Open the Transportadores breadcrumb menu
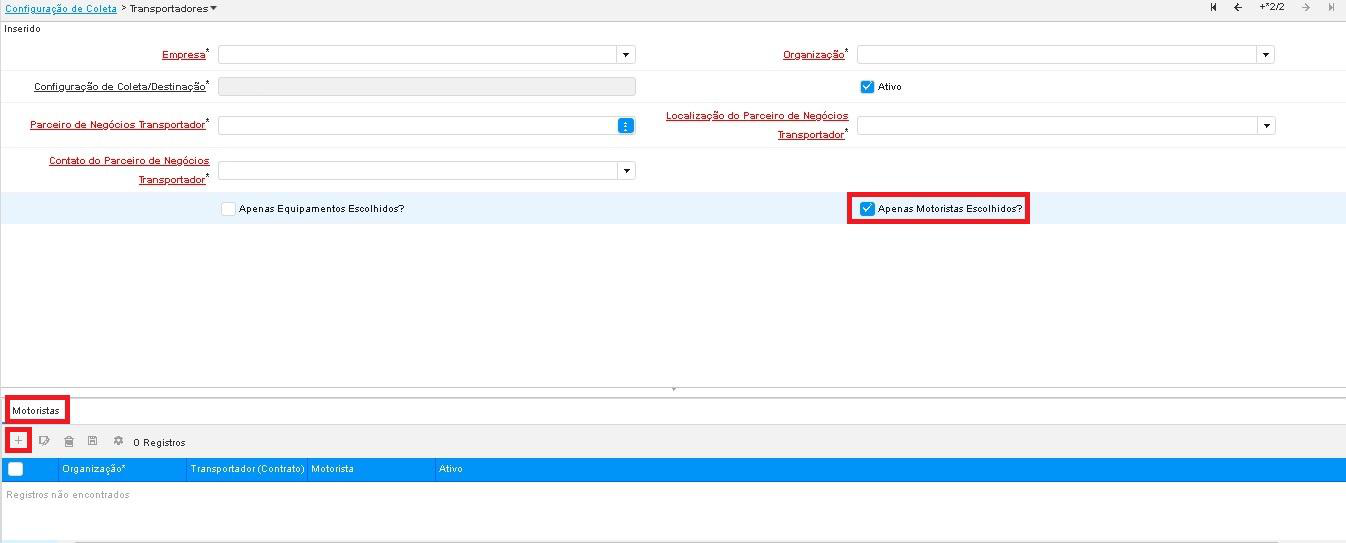 pyautogui.click(x=174, y=8)
